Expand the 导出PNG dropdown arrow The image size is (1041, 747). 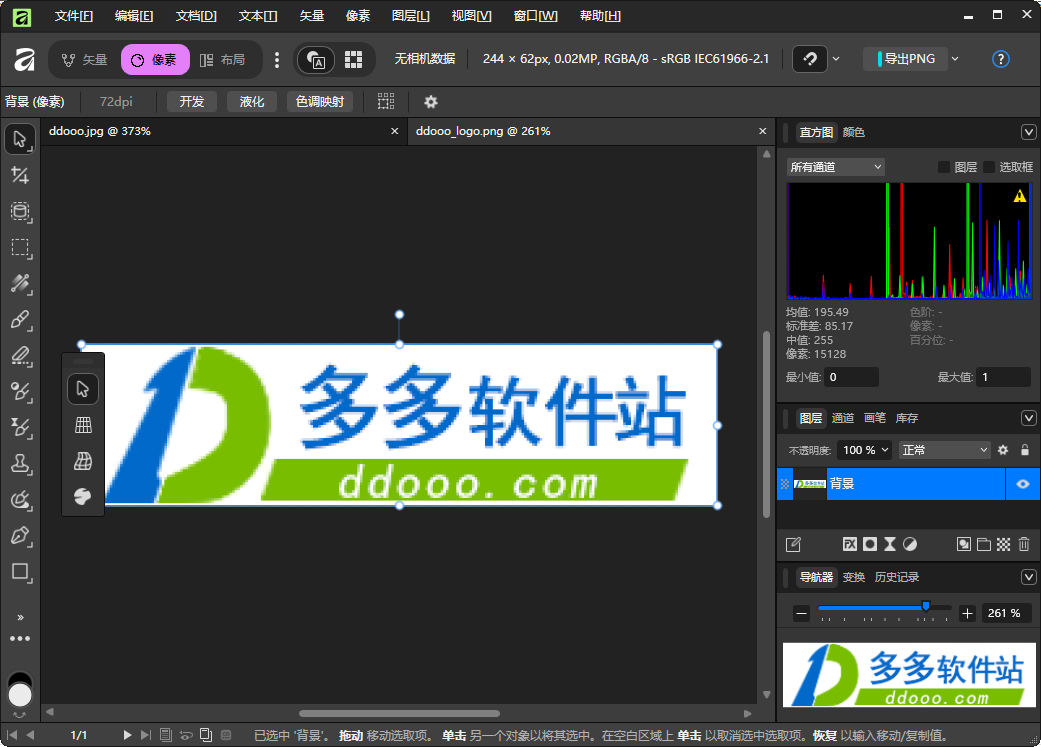[x=955, y=59]
